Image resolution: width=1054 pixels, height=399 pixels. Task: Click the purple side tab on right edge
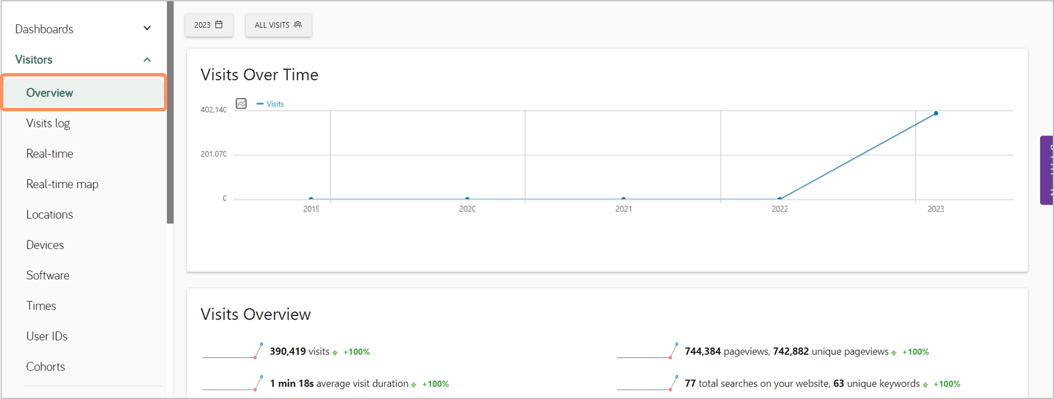tap(1047, 170)
